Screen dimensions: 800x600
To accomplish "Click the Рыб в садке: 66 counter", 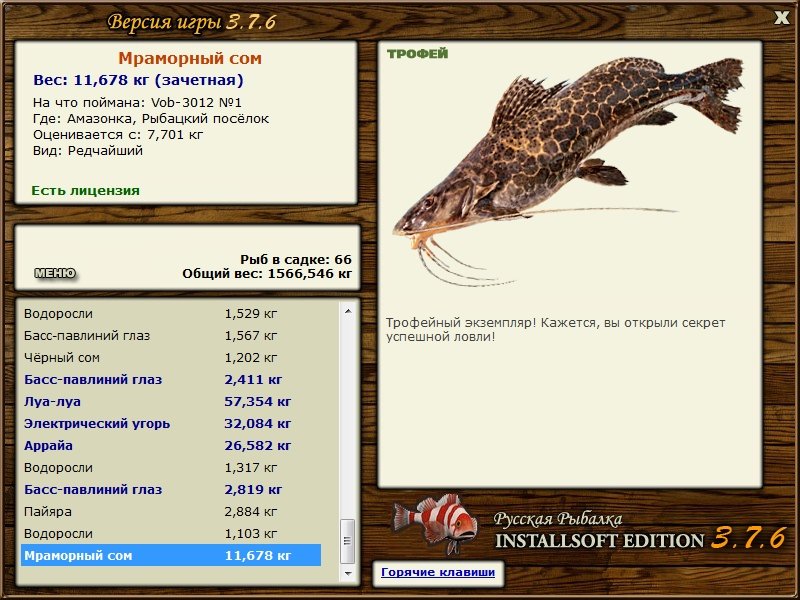I will (x=296, y=260).
